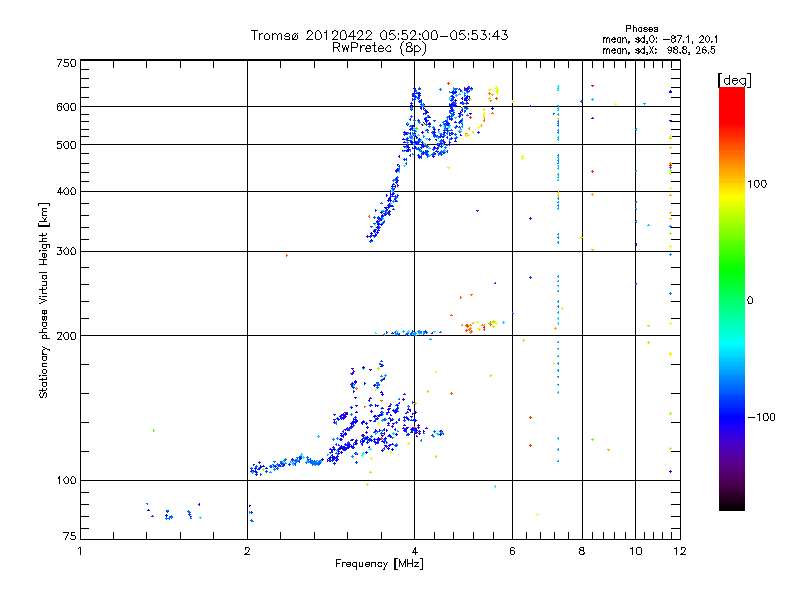
Task: Click the colorbar tick label '100'
Action: [x=757, y=184]
